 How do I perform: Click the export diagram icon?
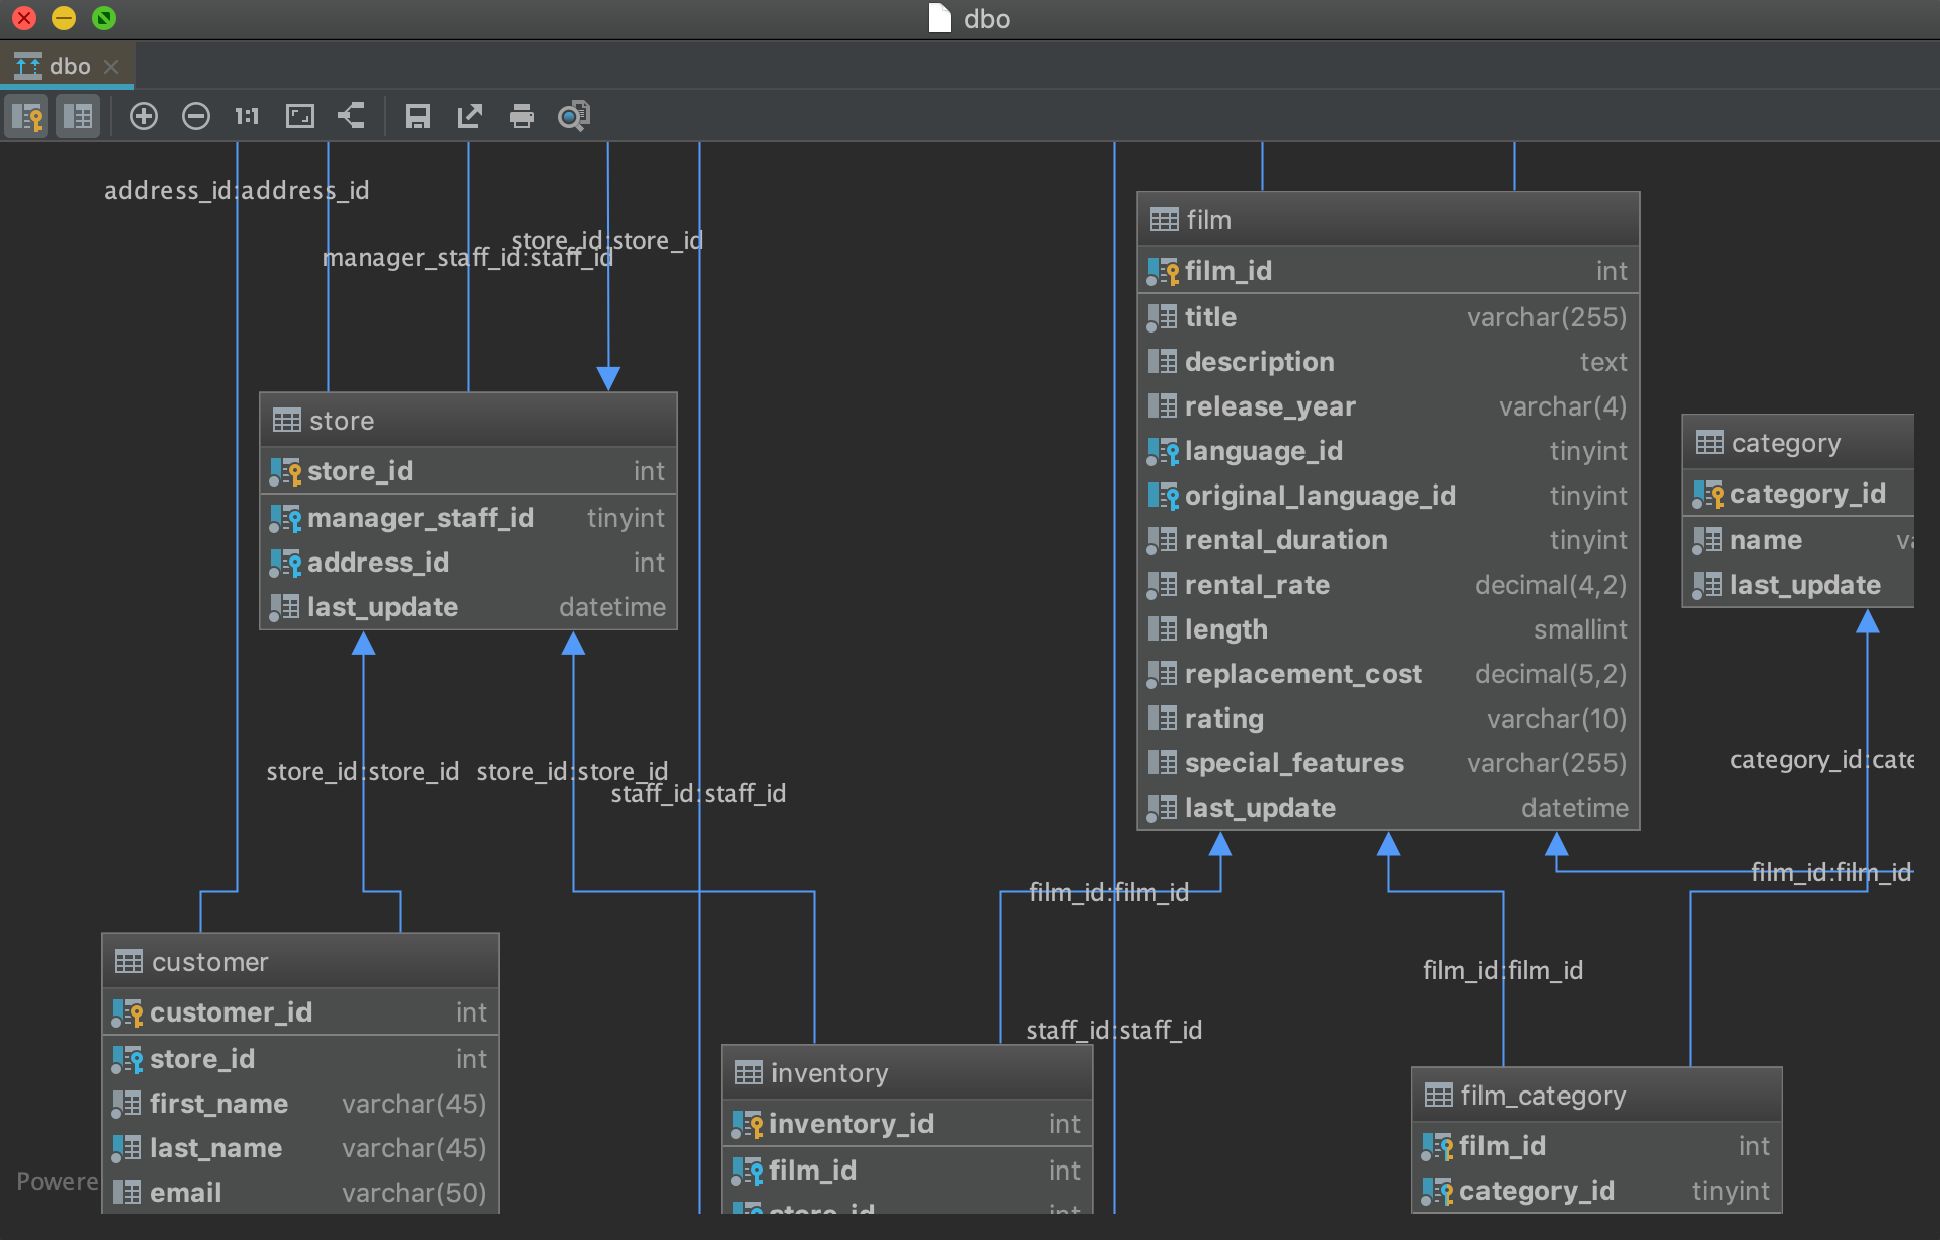tap(469, 116)
